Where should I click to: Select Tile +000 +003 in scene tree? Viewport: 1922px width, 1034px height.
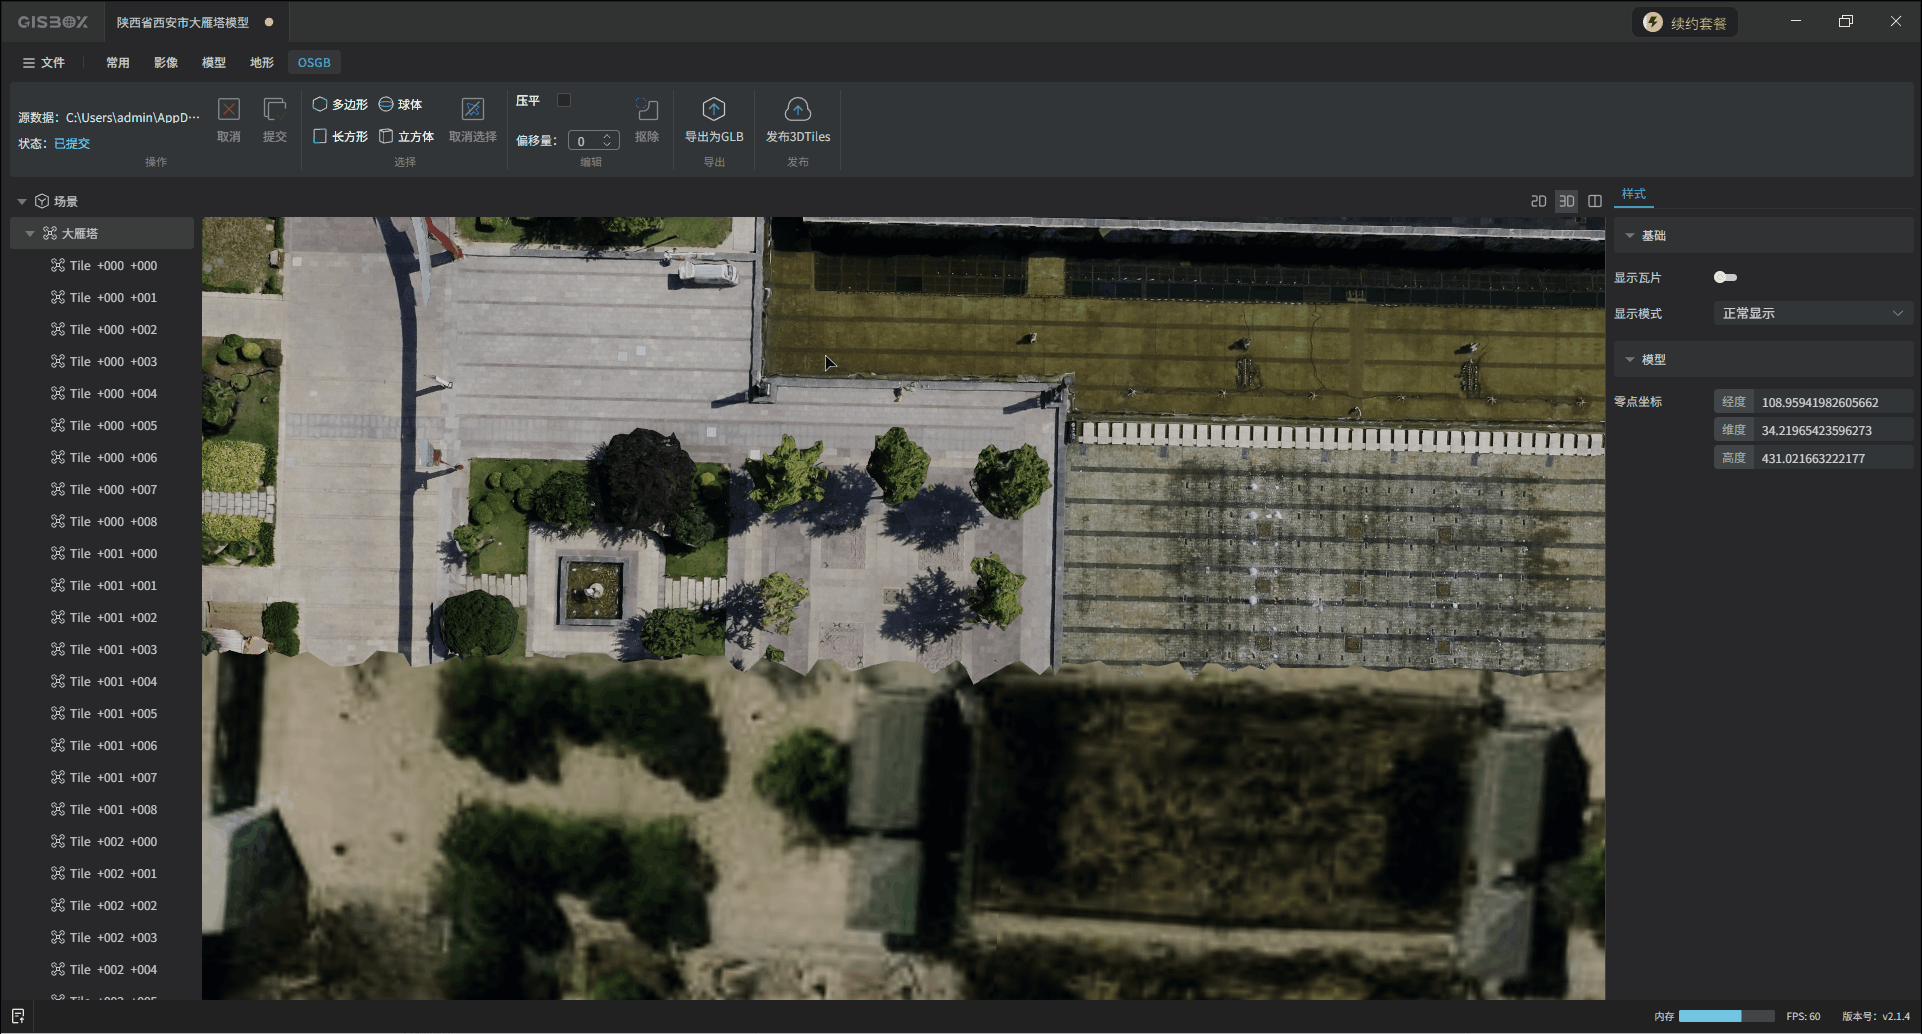113,362
